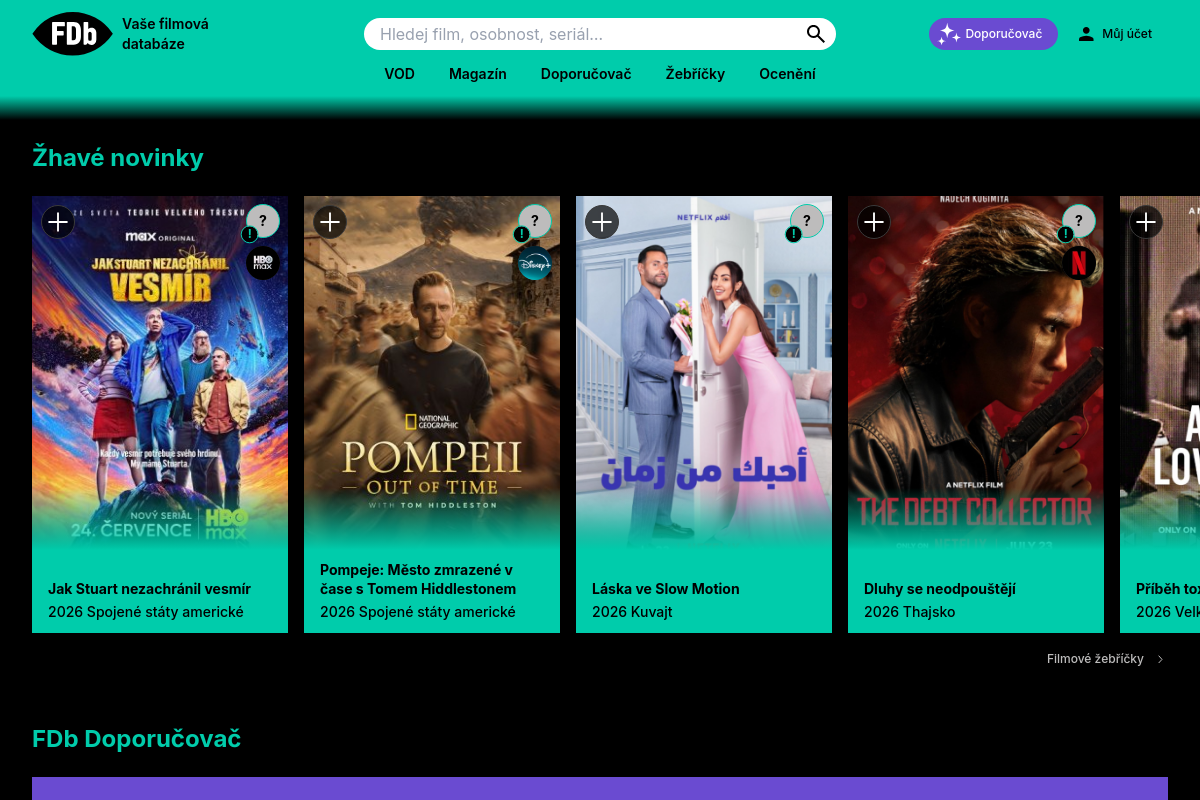1200x800 pixels.
Task: Open the Magazín menu item
Action: click(x=478, y=74)
